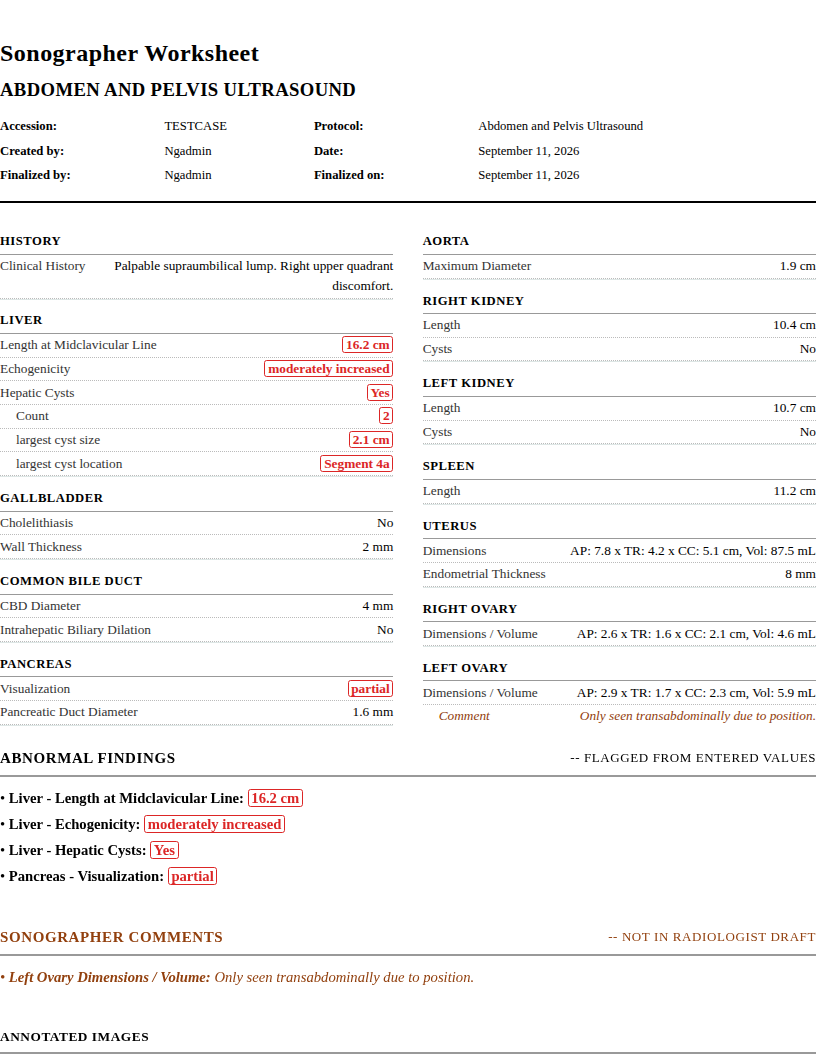Image resolution: width=816 pixels, height=1056 pixels.
Task: Select the moderately increased echogenicity value
Action: (329, 369)
